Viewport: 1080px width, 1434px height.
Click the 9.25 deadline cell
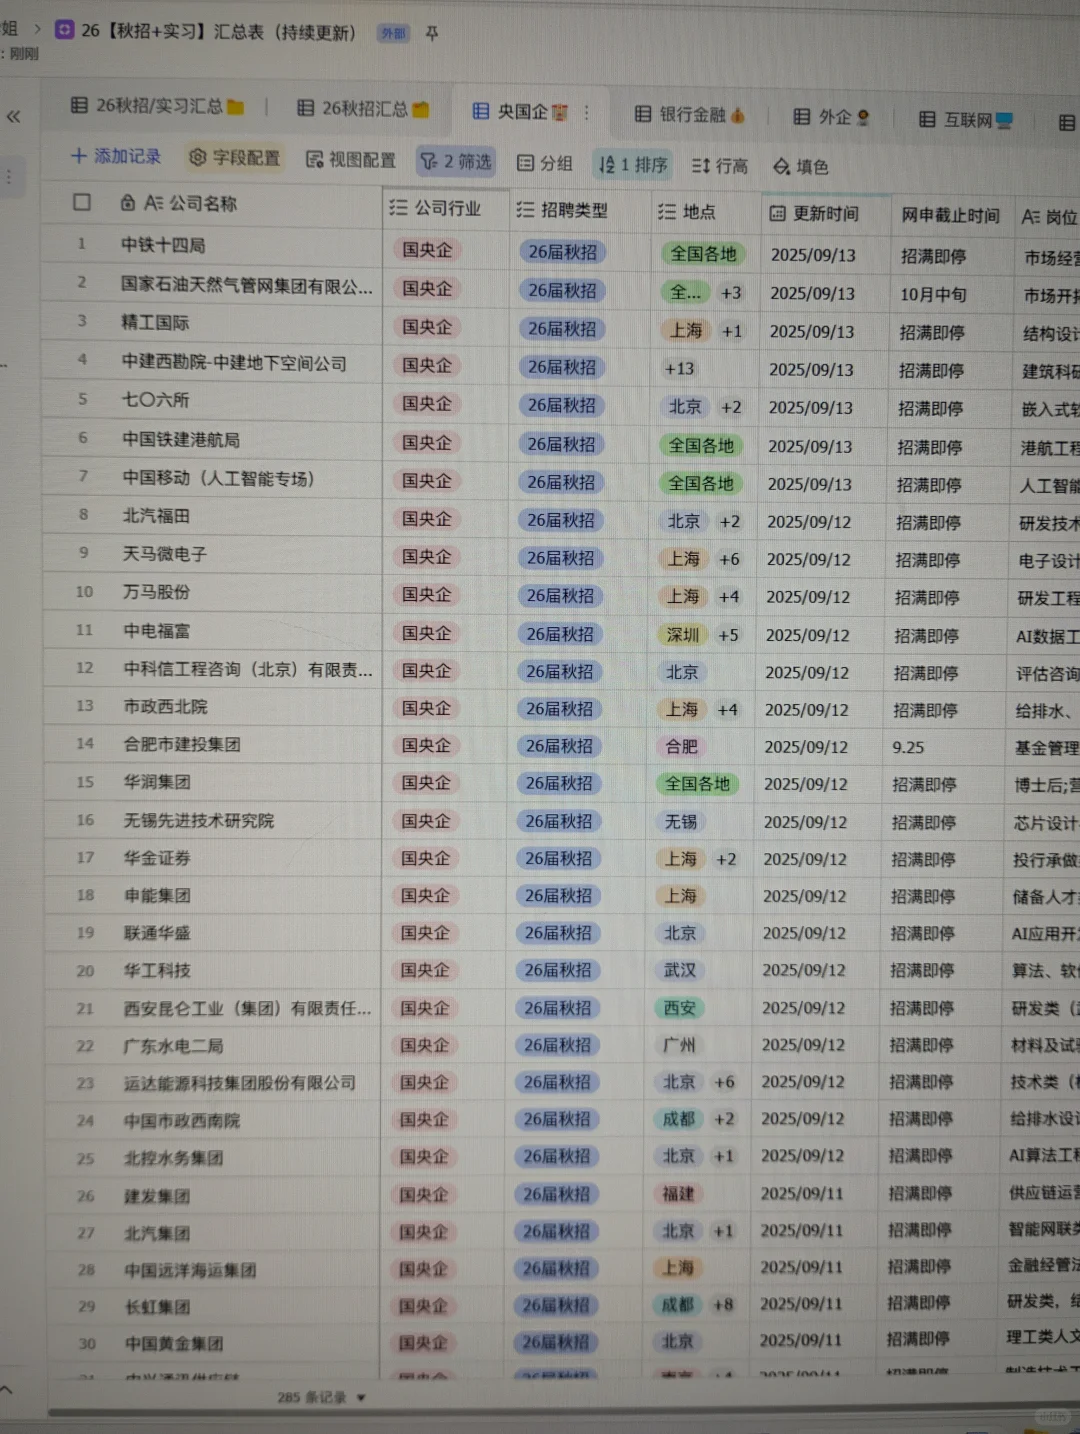tap(908, 747)
